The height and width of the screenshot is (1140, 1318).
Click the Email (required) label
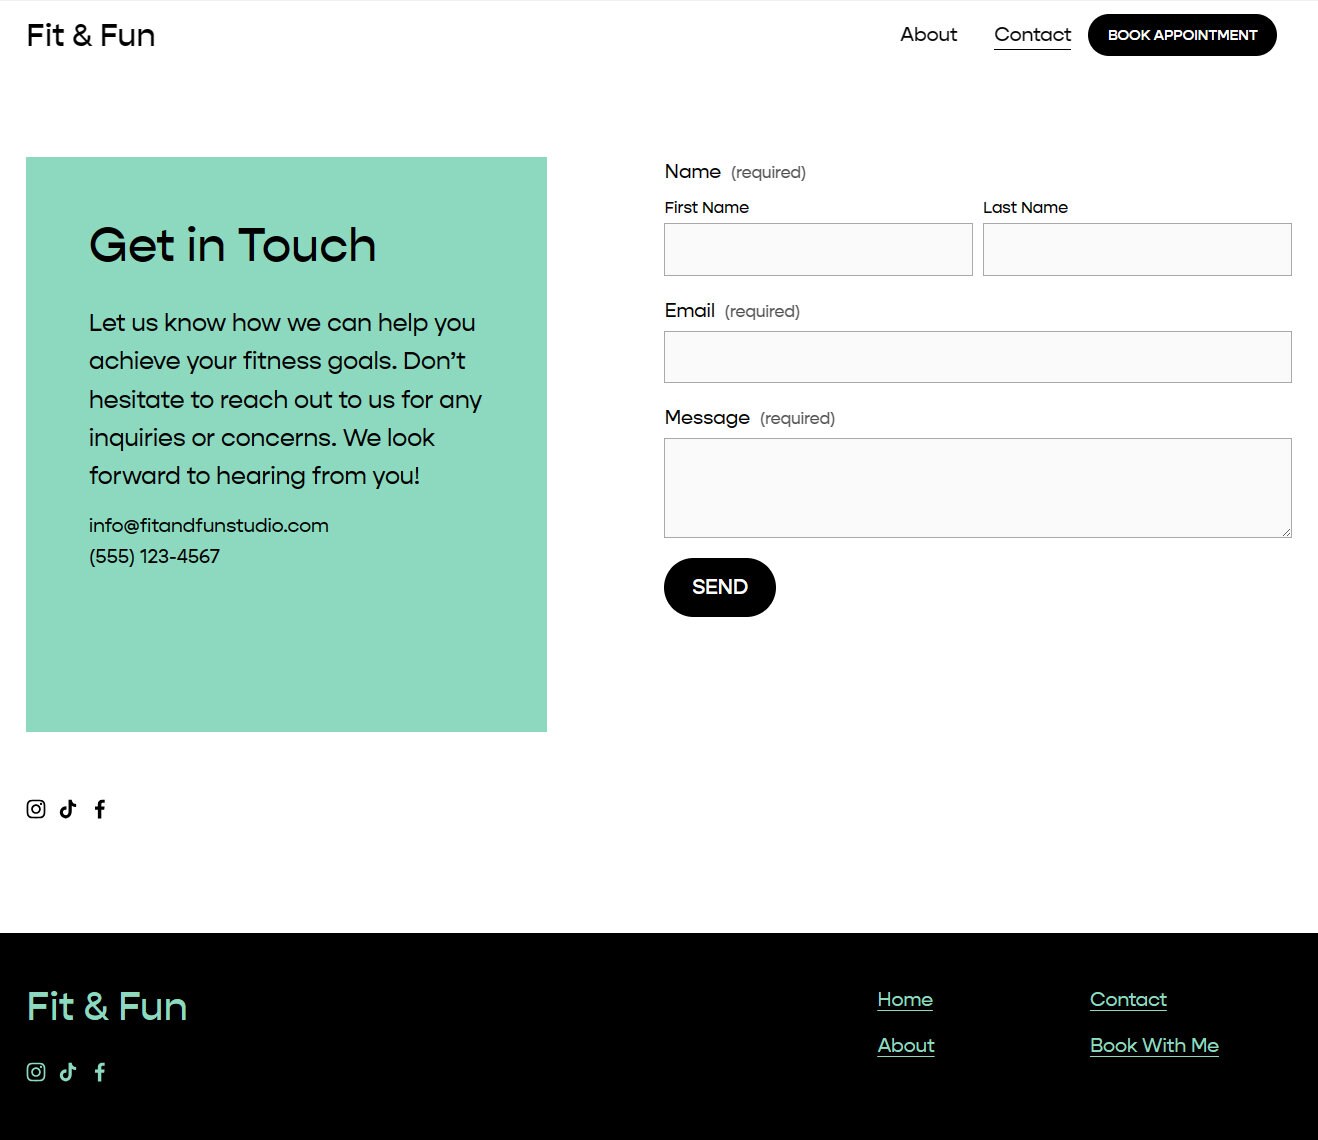coord(732,311)
